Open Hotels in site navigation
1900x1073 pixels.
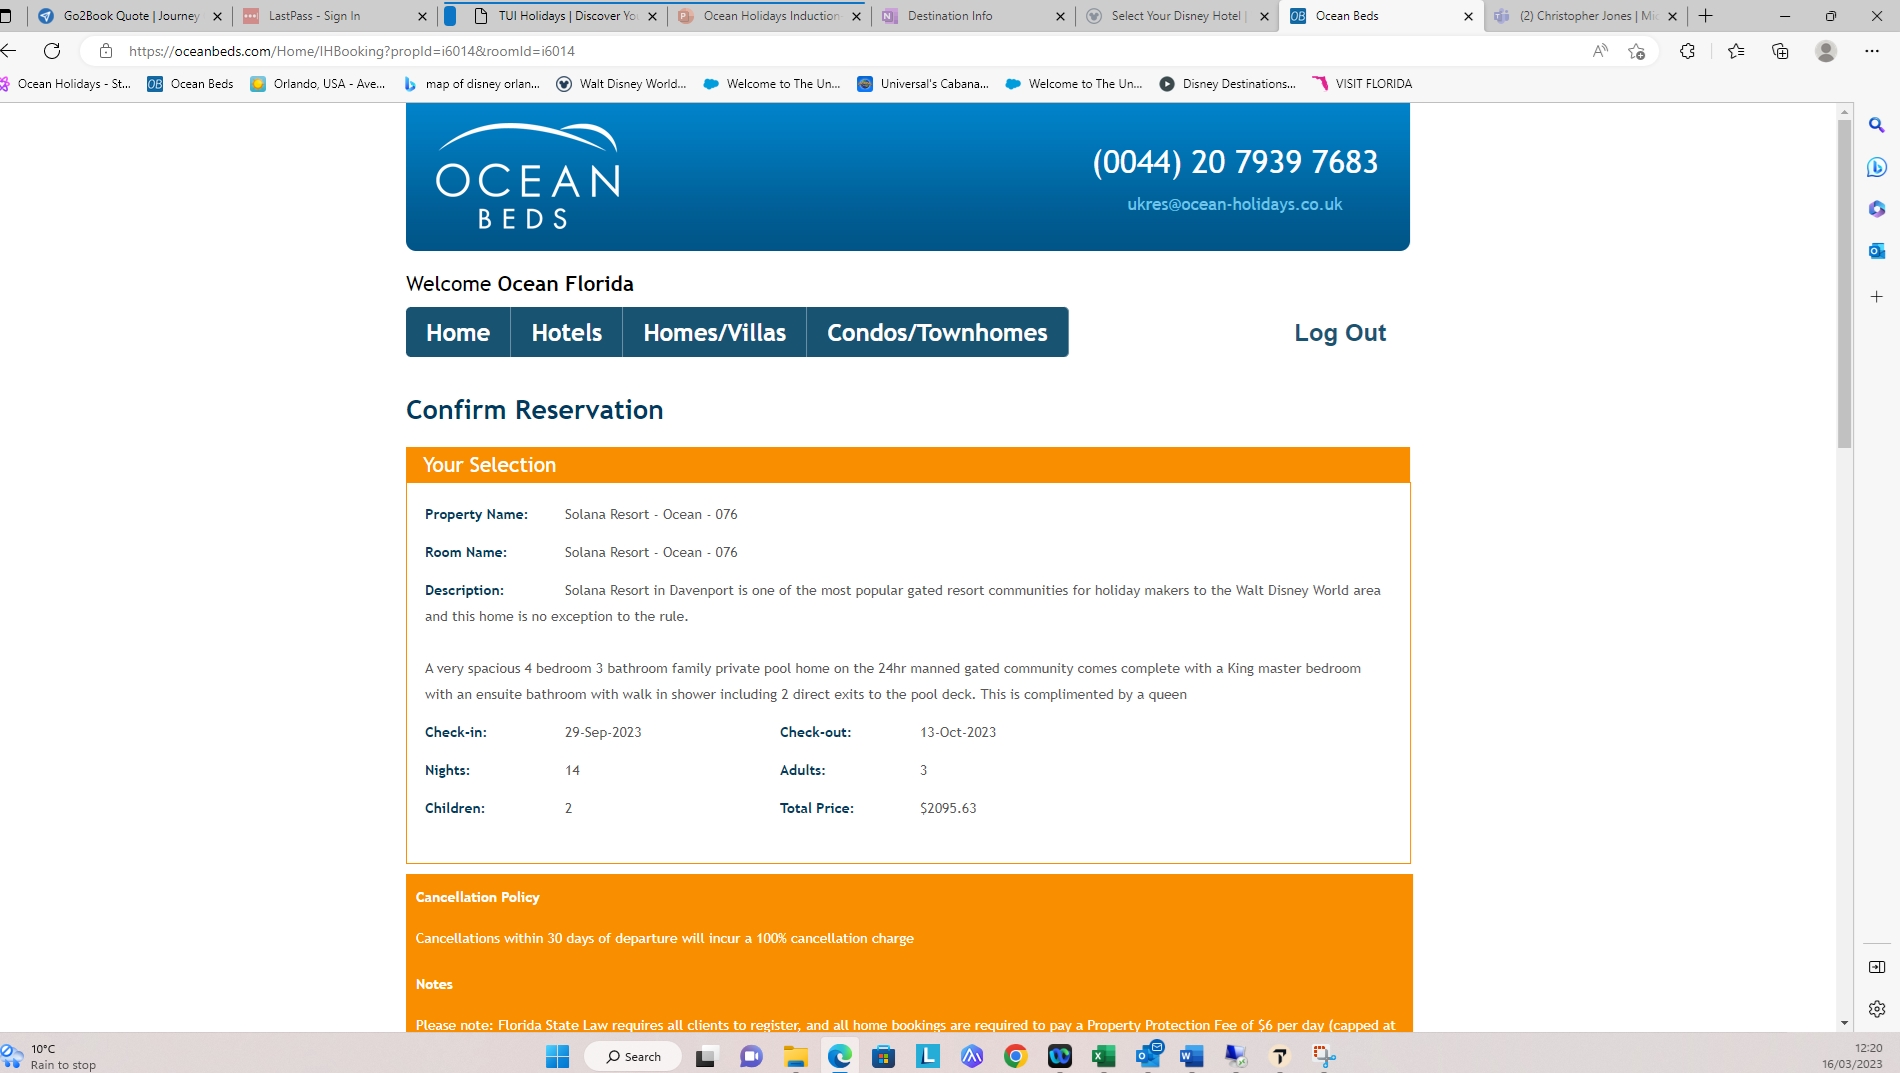point(567,332)
